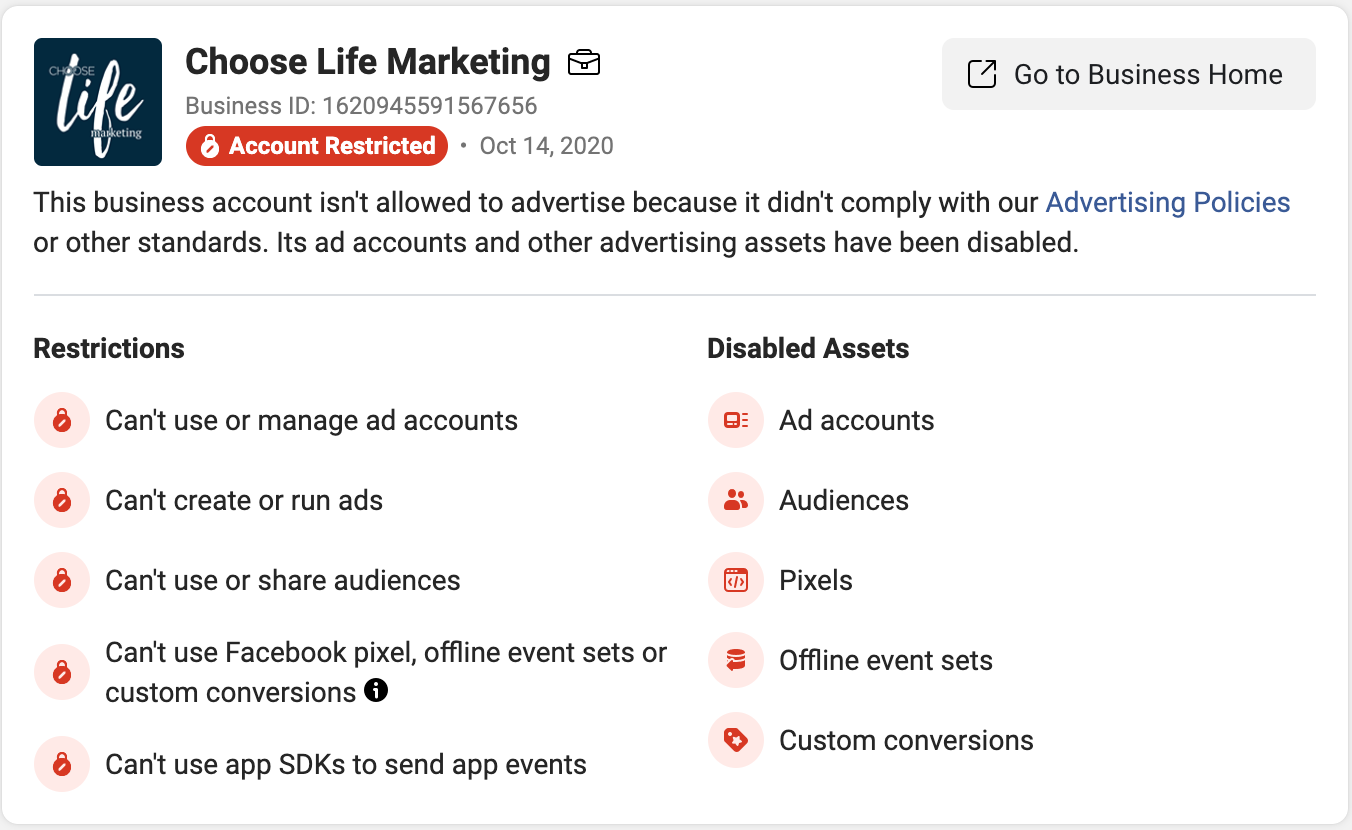Click lock icon beside Can't use or share audiences
1352x830 pixels.
62,580
